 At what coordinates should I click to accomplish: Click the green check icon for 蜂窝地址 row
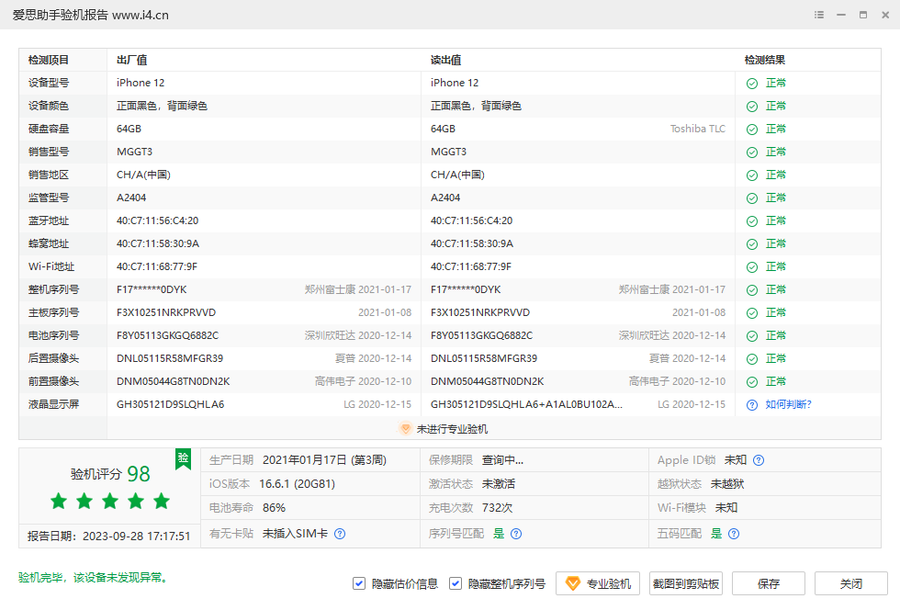click(x=752, y=244)
